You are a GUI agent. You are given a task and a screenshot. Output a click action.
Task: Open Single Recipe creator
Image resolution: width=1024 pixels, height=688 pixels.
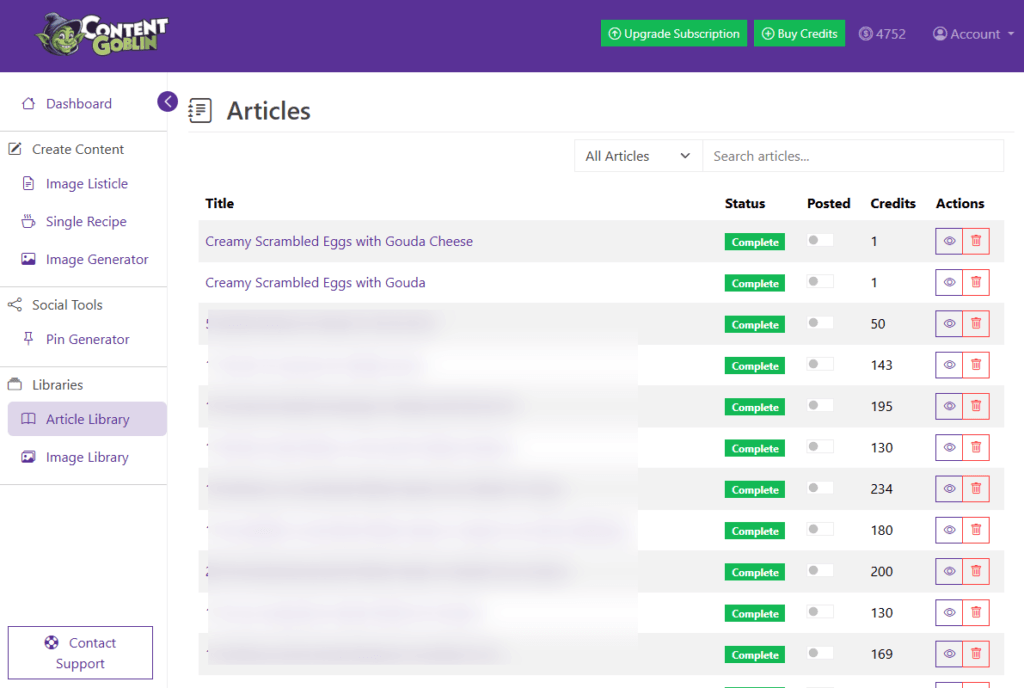[86, 221]
